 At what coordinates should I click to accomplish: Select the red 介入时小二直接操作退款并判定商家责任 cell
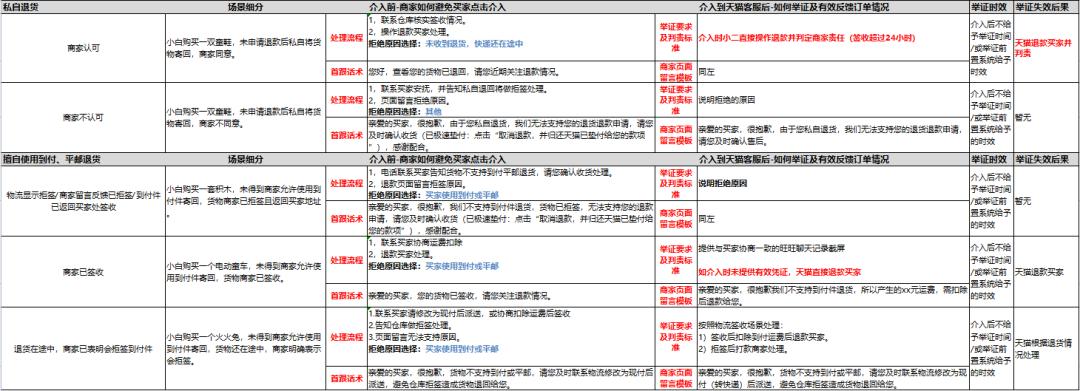[x=832, y=37]
